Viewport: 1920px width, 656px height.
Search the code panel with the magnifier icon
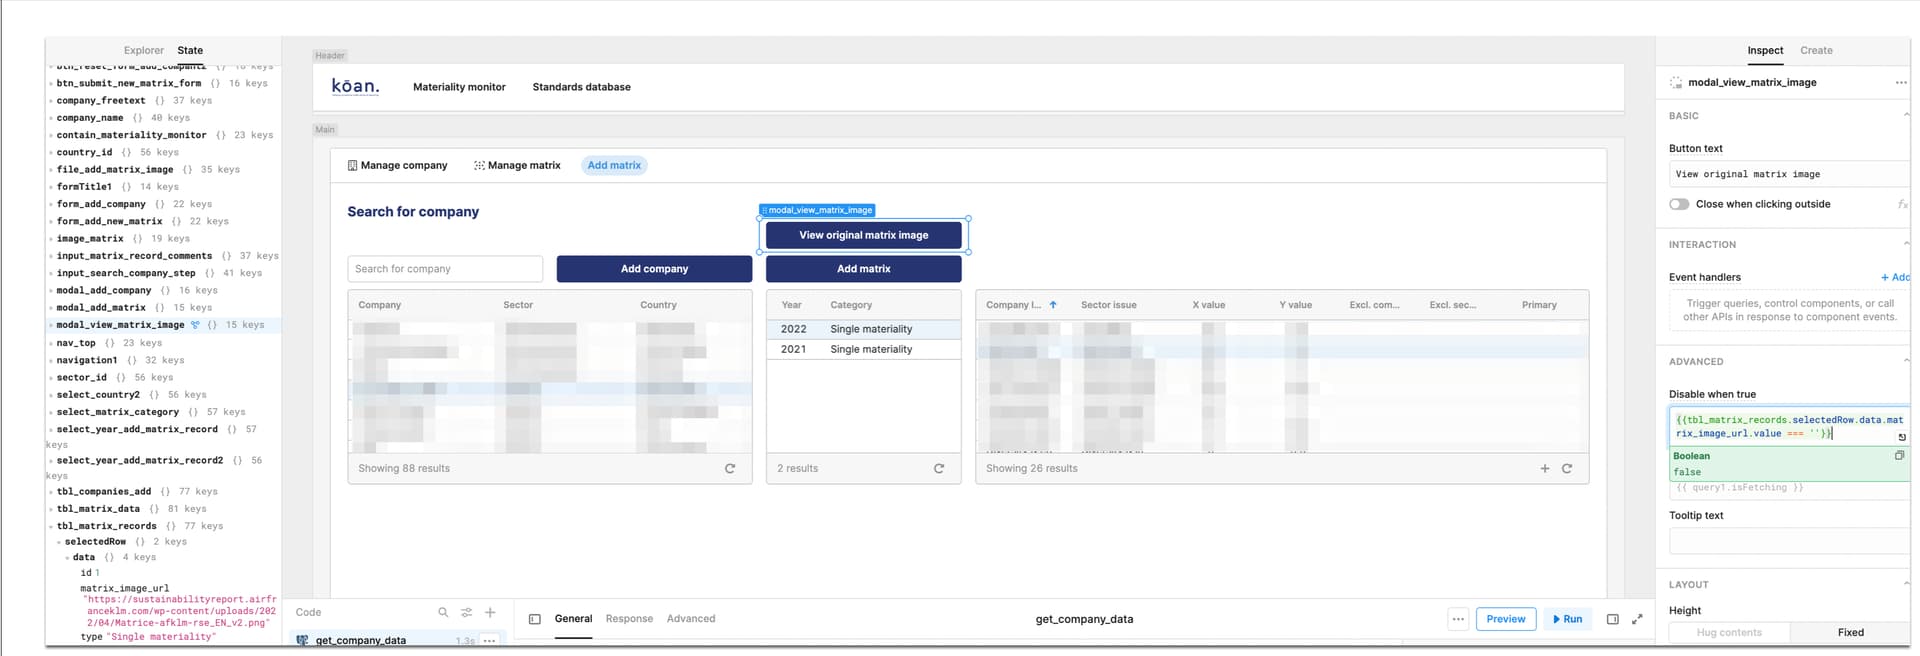click(443, 612)
